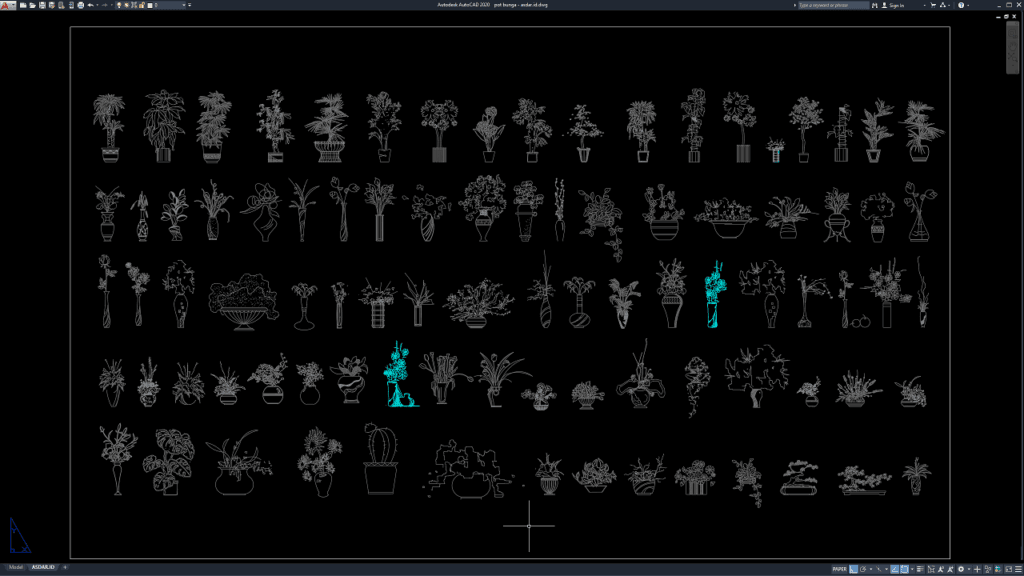Save the drawing via Quick Access toolbar
The image size is (1024, 576).
[x=42, y=6]
